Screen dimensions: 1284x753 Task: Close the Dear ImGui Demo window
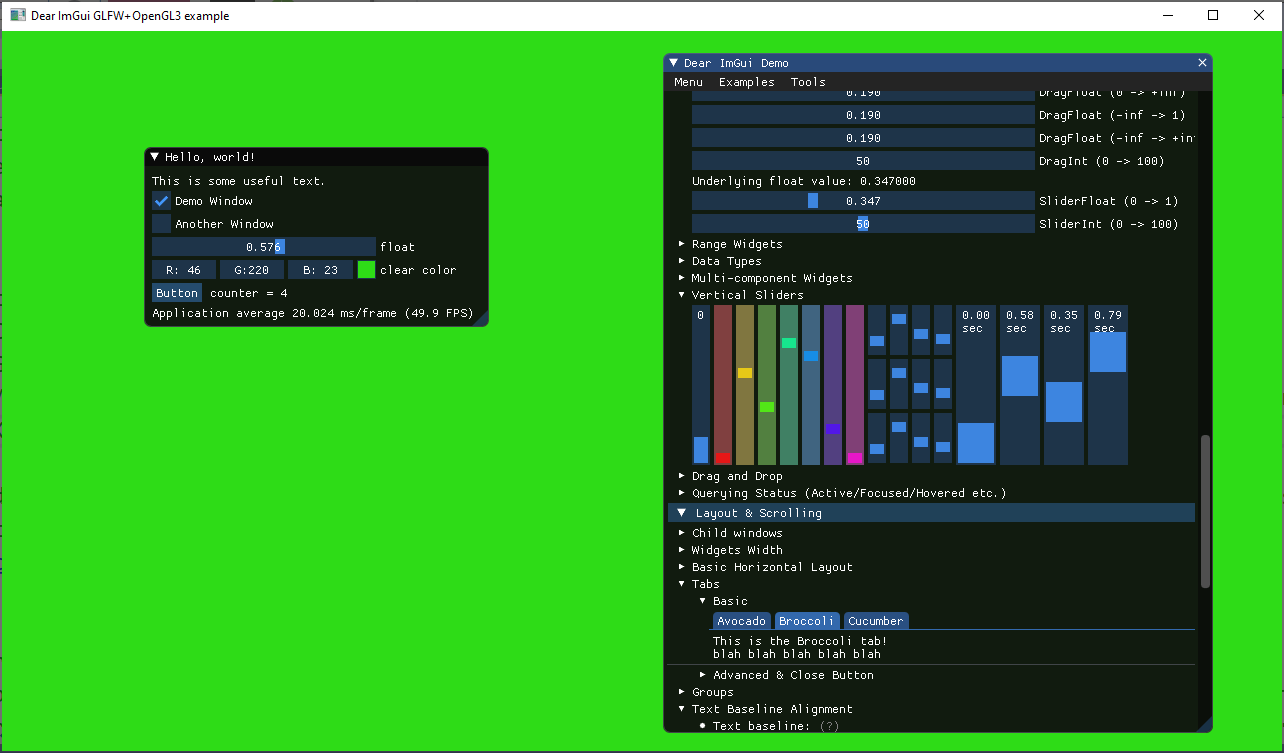pyautogui.click(x=1202, y=63)
